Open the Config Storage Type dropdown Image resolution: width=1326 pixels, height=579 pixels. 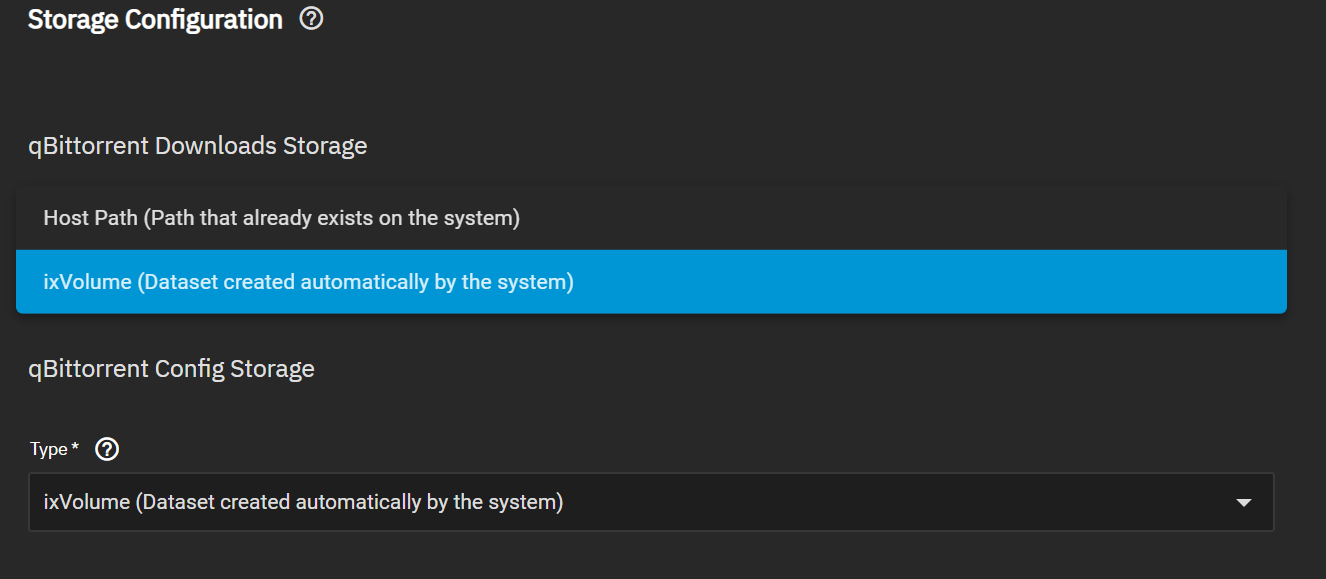point(651,502)
